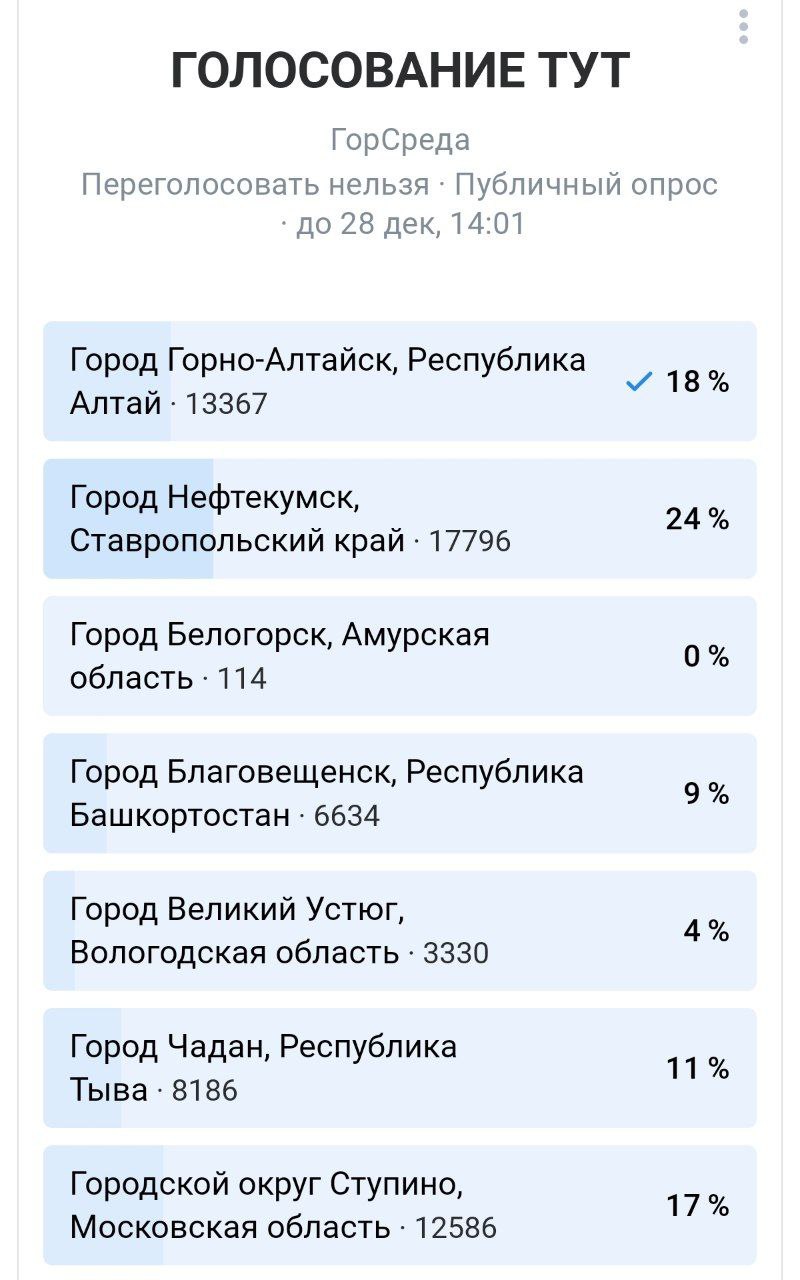
Task: Click the ГОЛОСОВАНИЕ ТУТ poll title
Action: point(400,70)
